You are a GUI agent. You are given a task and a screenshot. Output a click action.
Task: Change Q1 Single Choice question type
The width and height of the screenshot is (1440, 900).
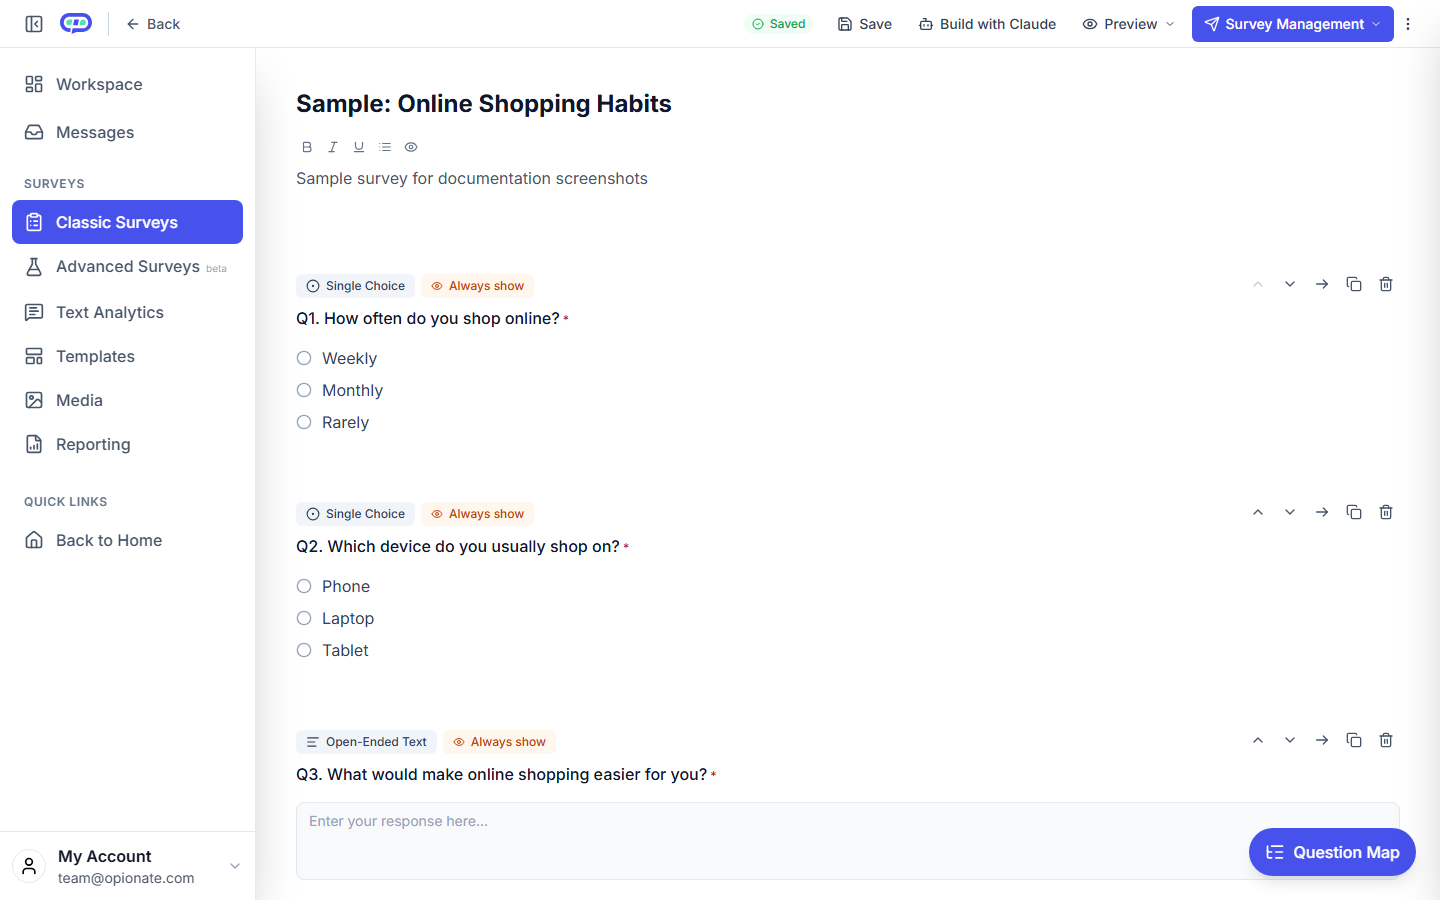[355, 286]
